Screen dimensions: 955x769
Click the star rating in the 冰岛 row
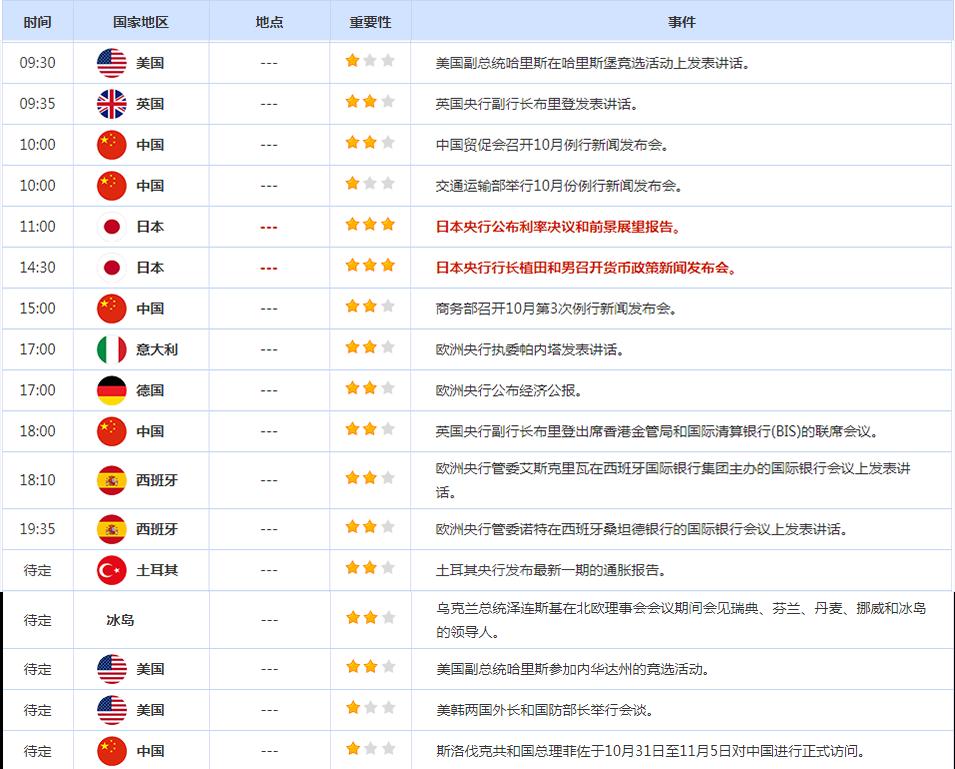point(370,619)
